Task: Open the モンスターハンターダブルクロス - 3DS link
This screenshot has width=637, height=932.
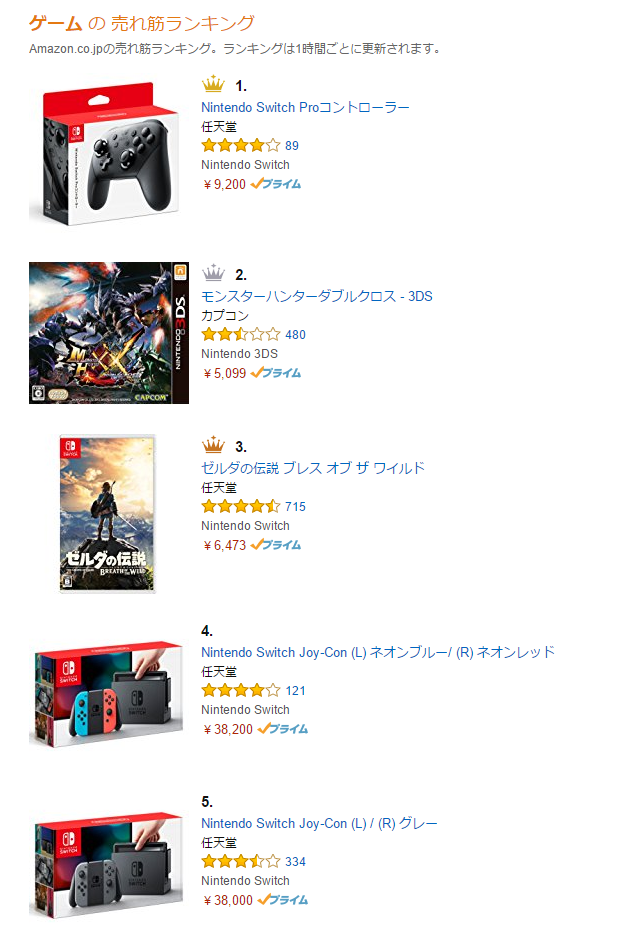Action: pos(317,296)
